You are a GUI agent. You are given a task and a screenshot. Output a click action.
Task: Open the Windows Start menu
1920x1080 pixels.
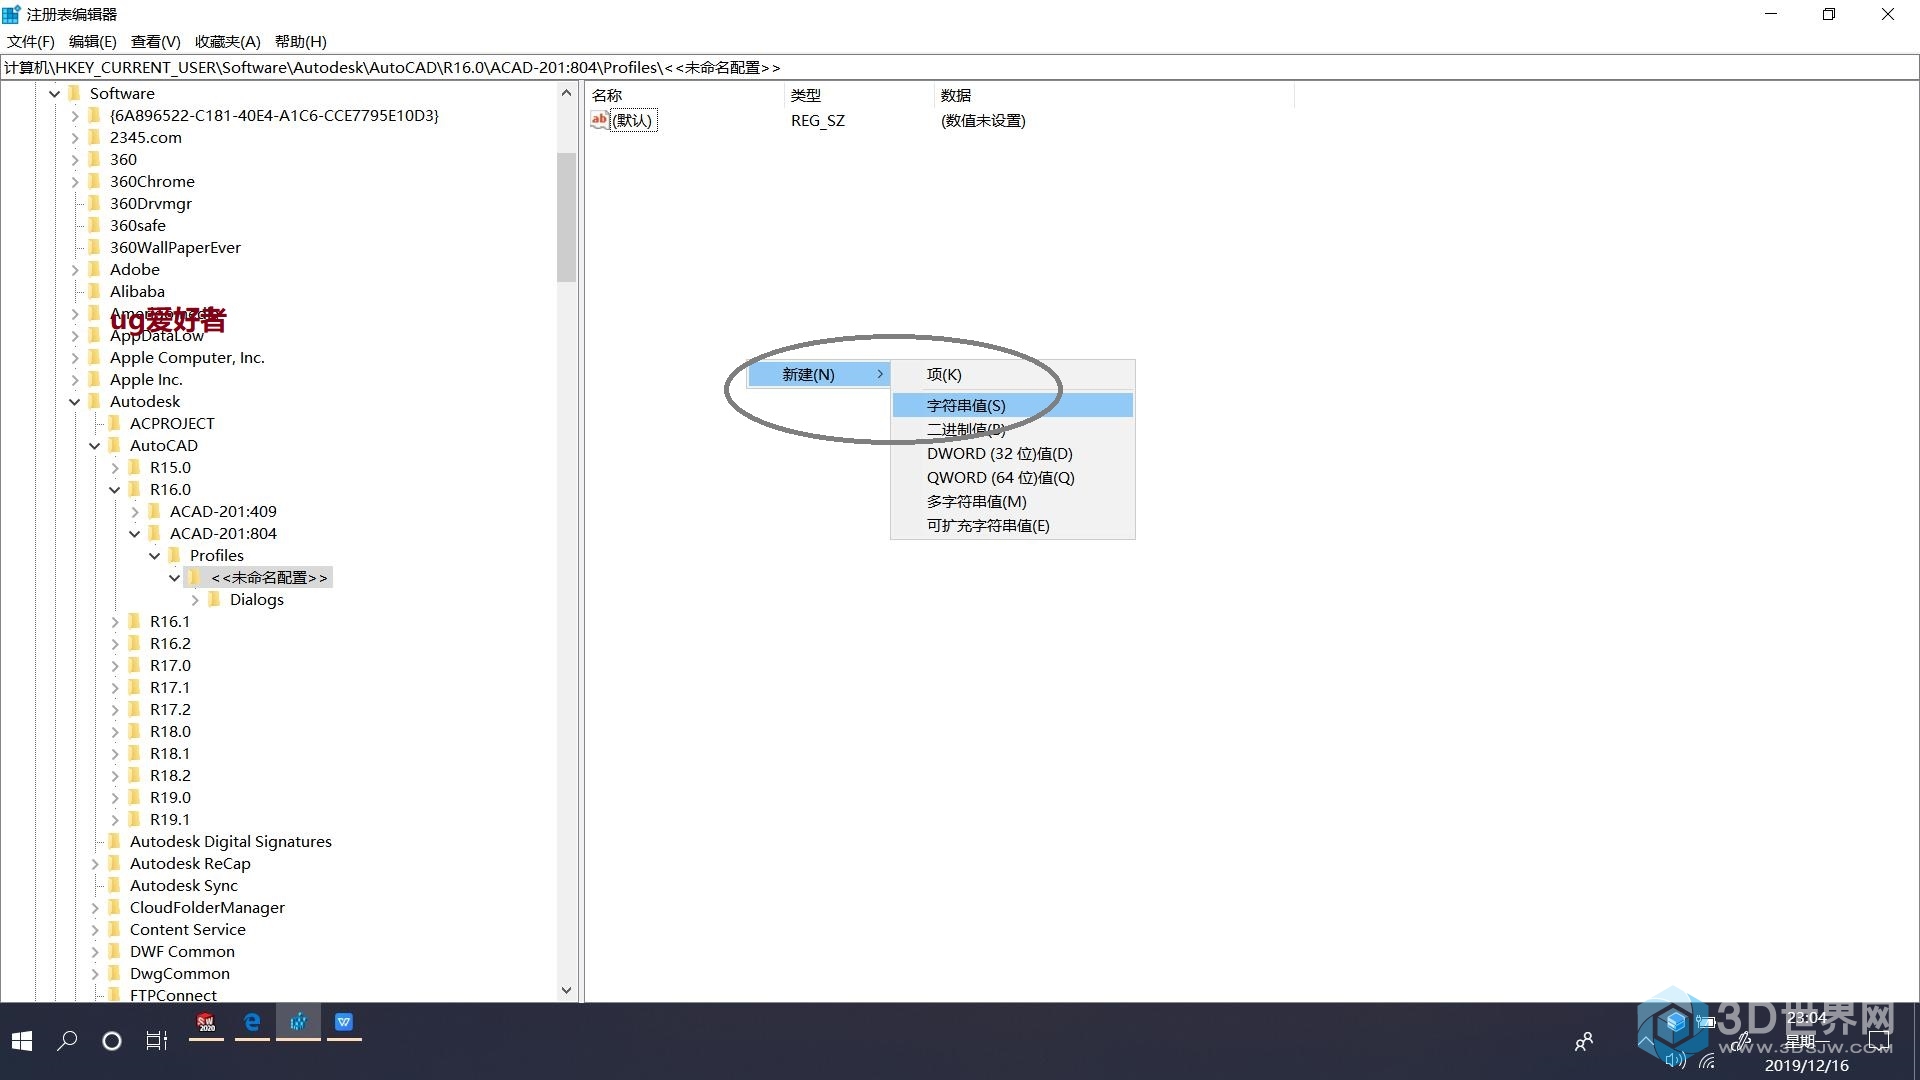coord(22,1041)
